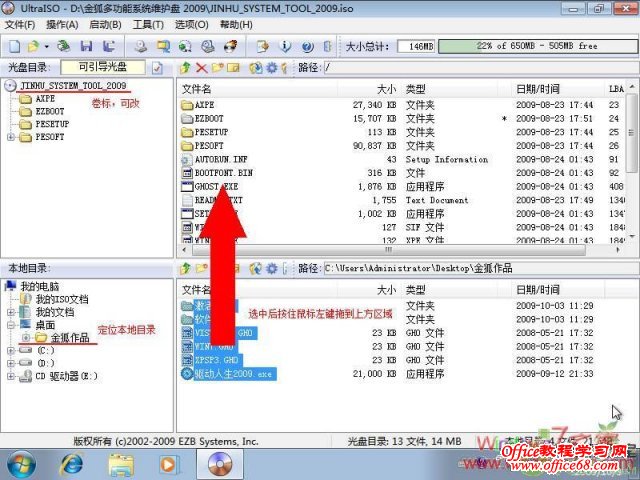Click the Mount to virtual drive icon
The width and height of the screenshot is (640, 480).
(x=208, y=46)
